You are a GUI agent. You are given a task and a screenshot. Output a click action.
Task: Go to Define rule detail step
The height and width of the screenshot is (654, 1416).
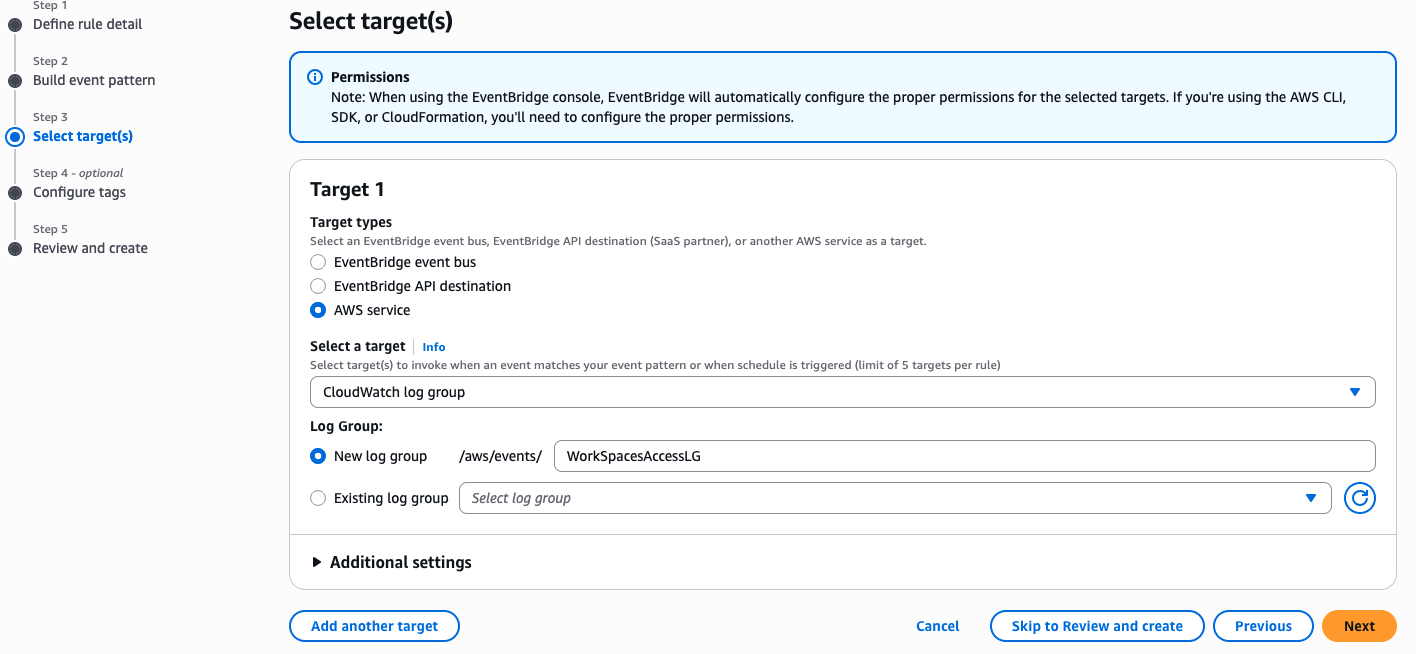pyautogui.click(x=88, y=24)
